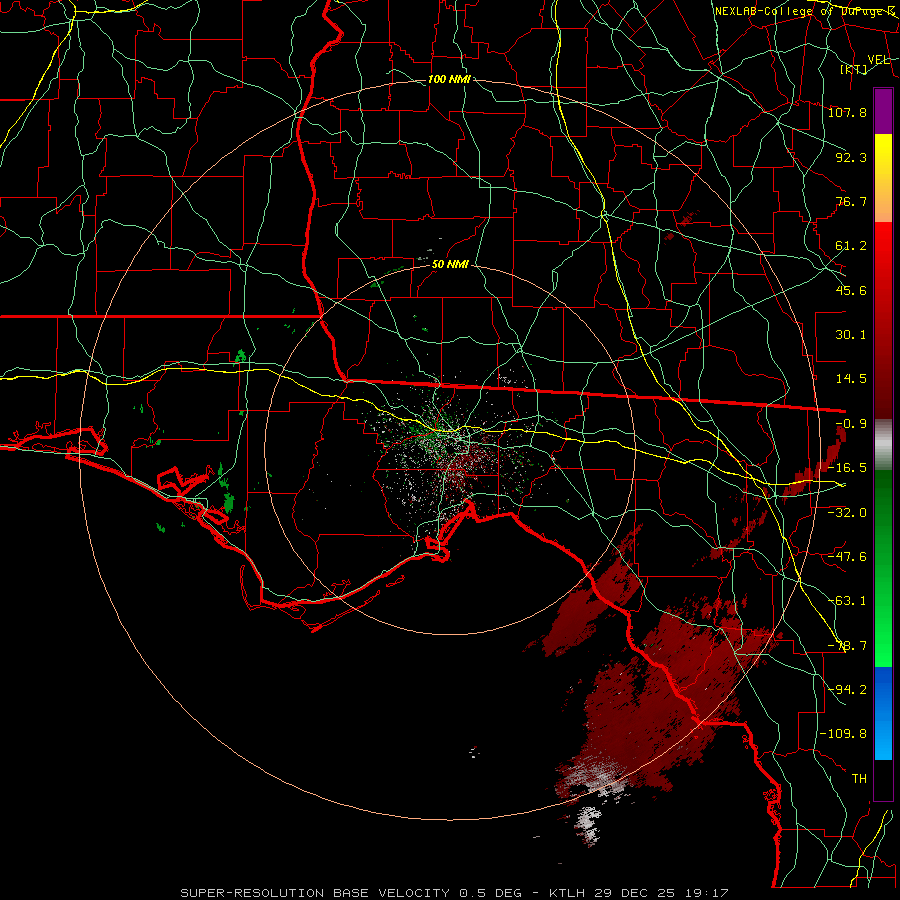Pick the yellow-orange segment of velocity color bar

click(883, 179)
